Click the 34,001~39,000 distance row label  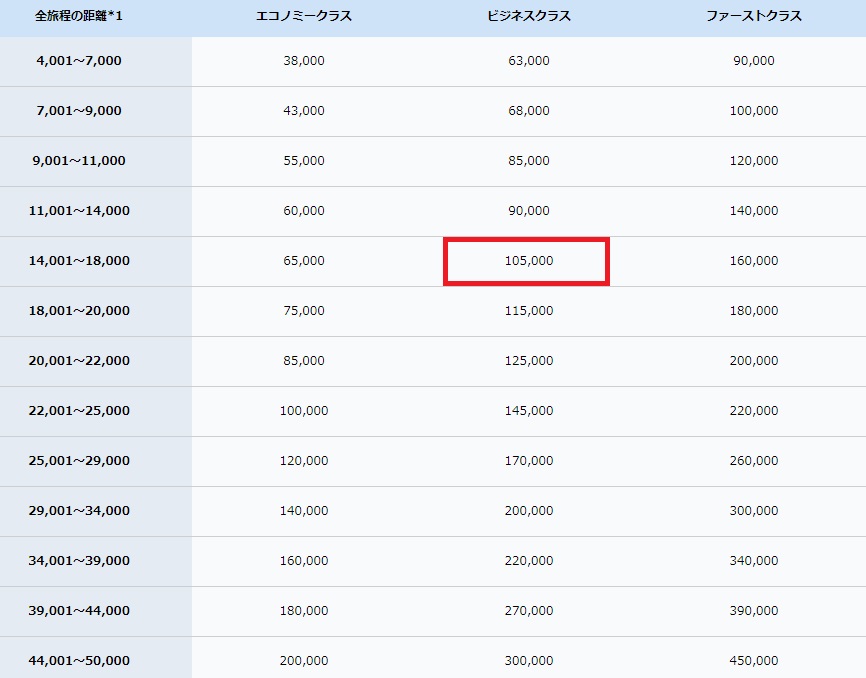click(79, 560)
